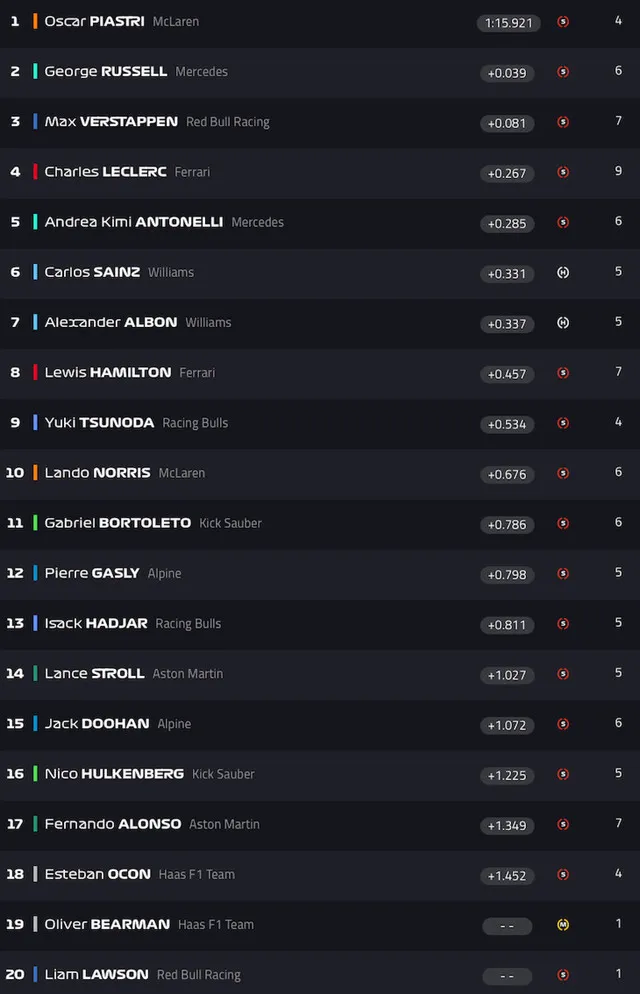Click the orange McLaren color bar beside Piastri
This screenshot has width=640, height=994.
pos(35,21)
